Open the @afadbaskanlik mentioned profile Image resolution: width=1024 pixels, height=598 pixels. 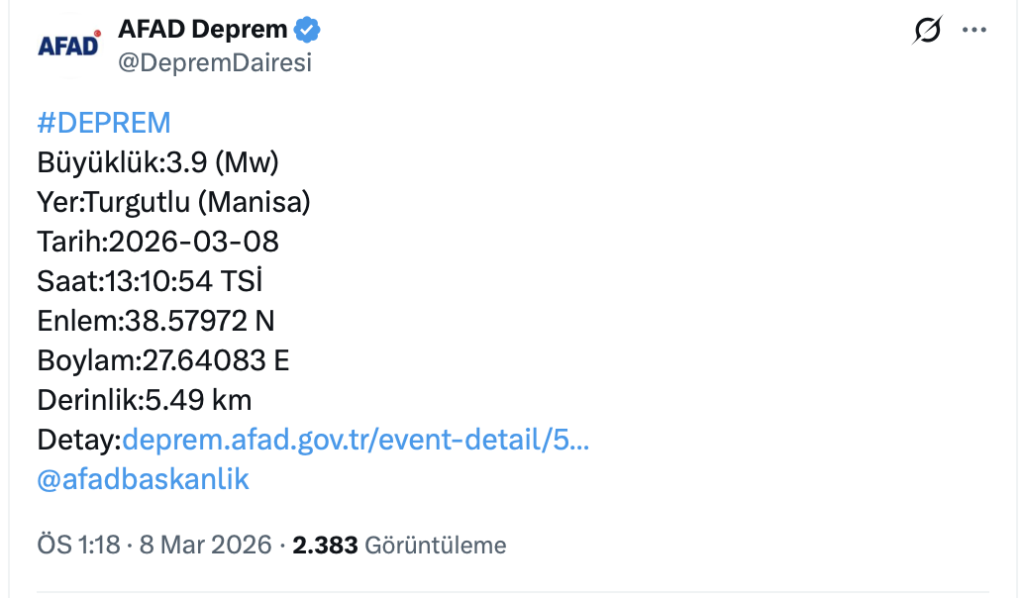pos(145,479)
